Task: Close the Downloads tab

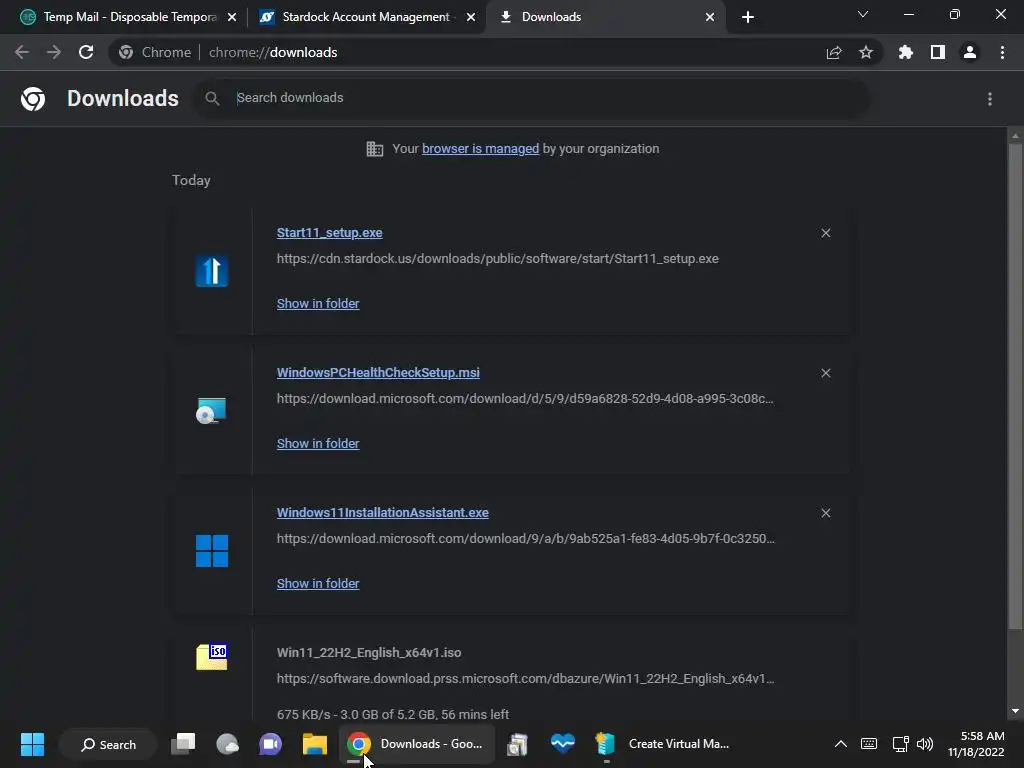Action: pos(710,17)
